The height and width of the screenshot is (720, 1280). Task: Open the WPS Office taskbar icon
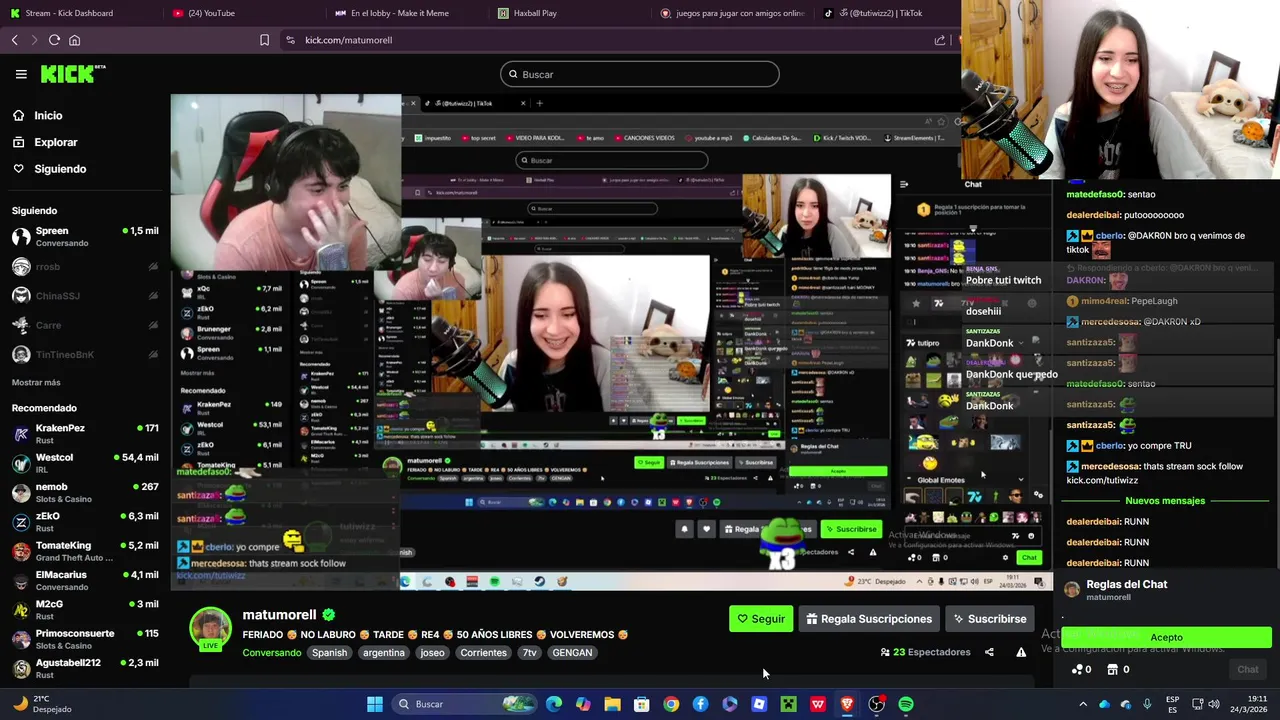point(818,704)
